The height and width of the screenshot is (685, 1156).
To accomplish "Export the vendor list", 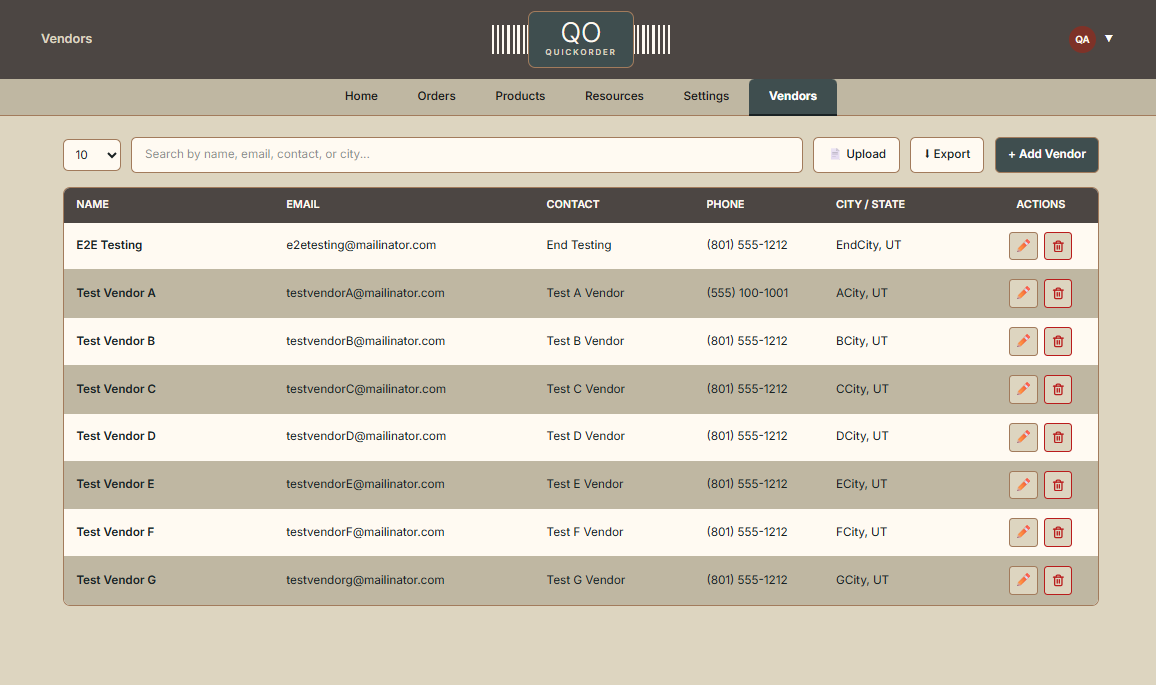I will pyautogui.click(x=947, y=155).
